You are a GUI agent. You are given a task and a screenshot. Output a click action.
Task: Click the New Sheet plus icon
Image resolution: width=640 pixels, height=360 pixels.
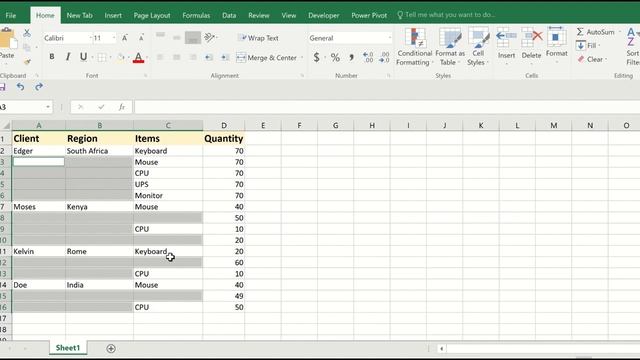[111, 348]
